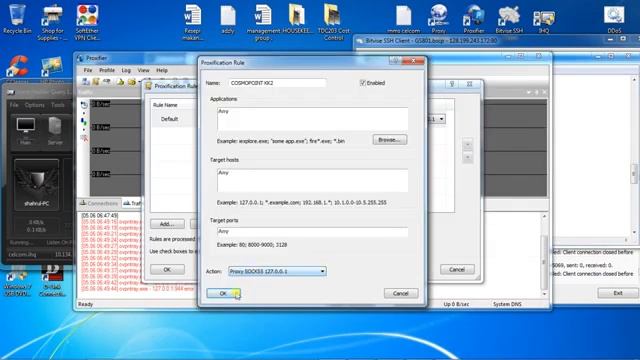The height and width of the screenshot is (360, 640).
Task: Open the Bitvise SSH desktop shortcut
Action: (509, 19)
